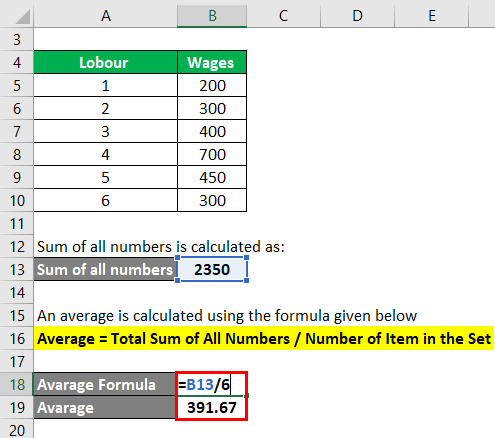Select Wages cell 300 in row 6
495x438 pixels.
pyautogui.click(x=212, y=108)
